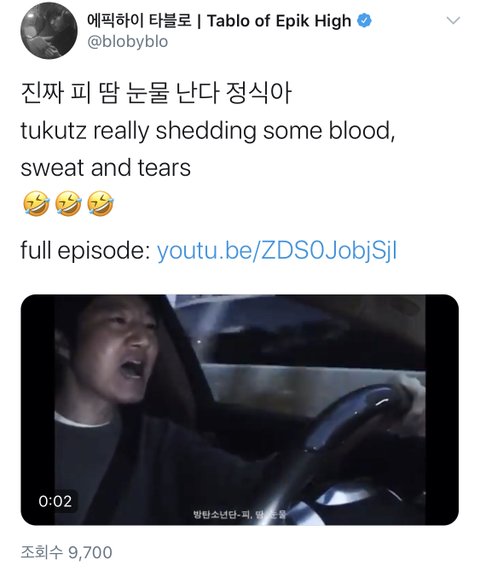Select the last laughing emoji

100,203
